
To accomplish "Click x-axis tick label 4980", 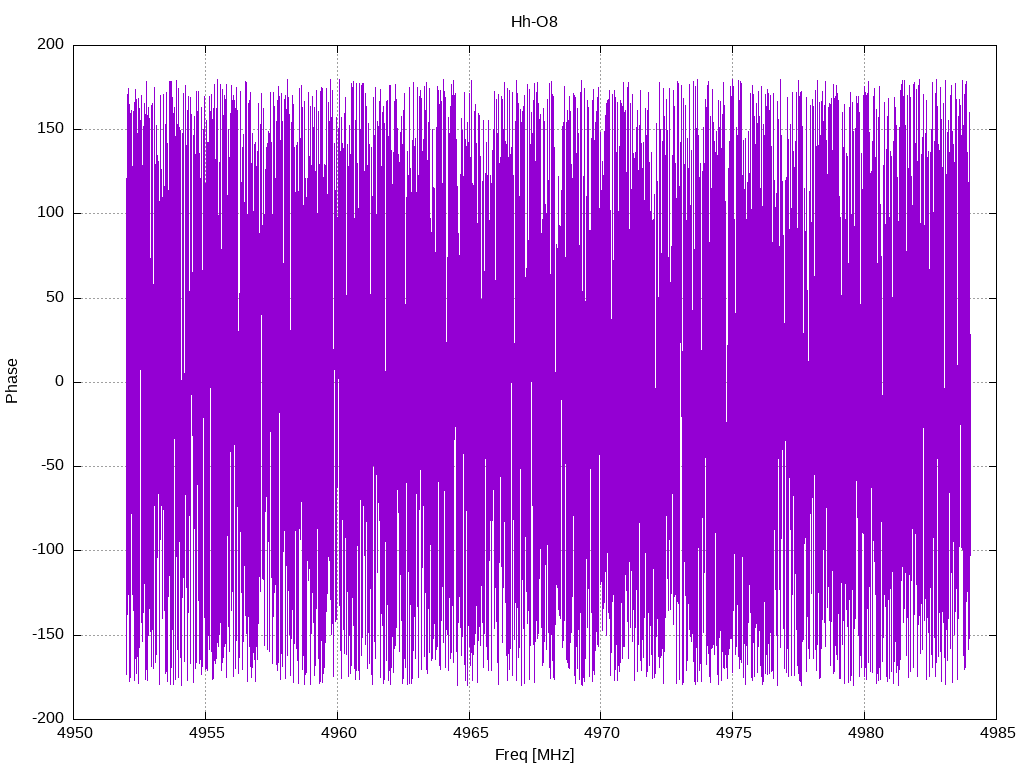I will [x=865, y=733].
